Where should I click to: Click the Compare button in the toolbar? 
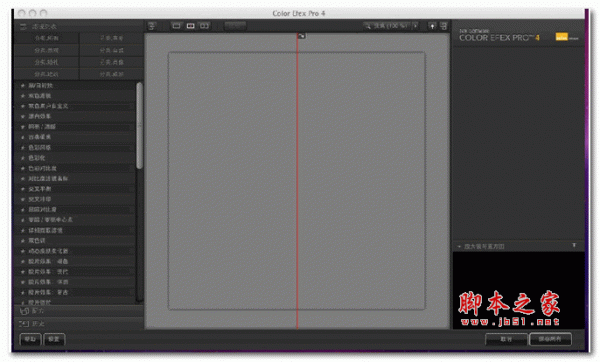coord(235,26)
